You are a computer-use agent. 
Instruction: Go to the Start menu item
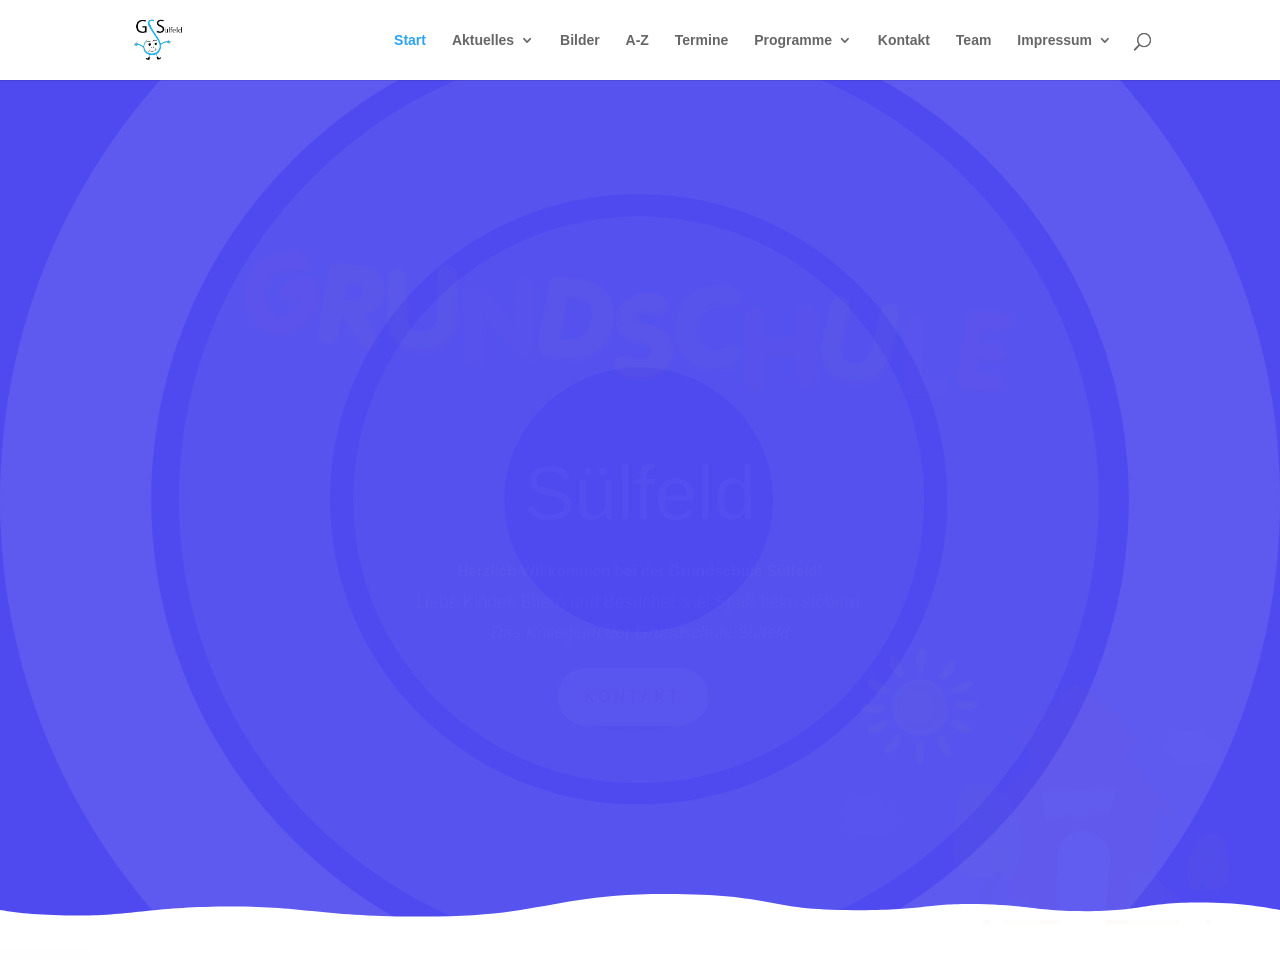pyautogui.click(x=409, y=40)
